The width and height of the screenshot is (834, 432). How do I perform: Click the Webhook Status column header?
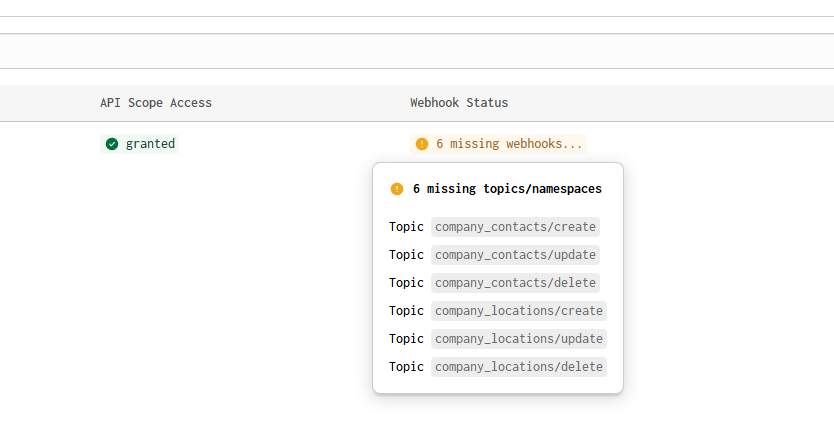[x=459, y=103]
